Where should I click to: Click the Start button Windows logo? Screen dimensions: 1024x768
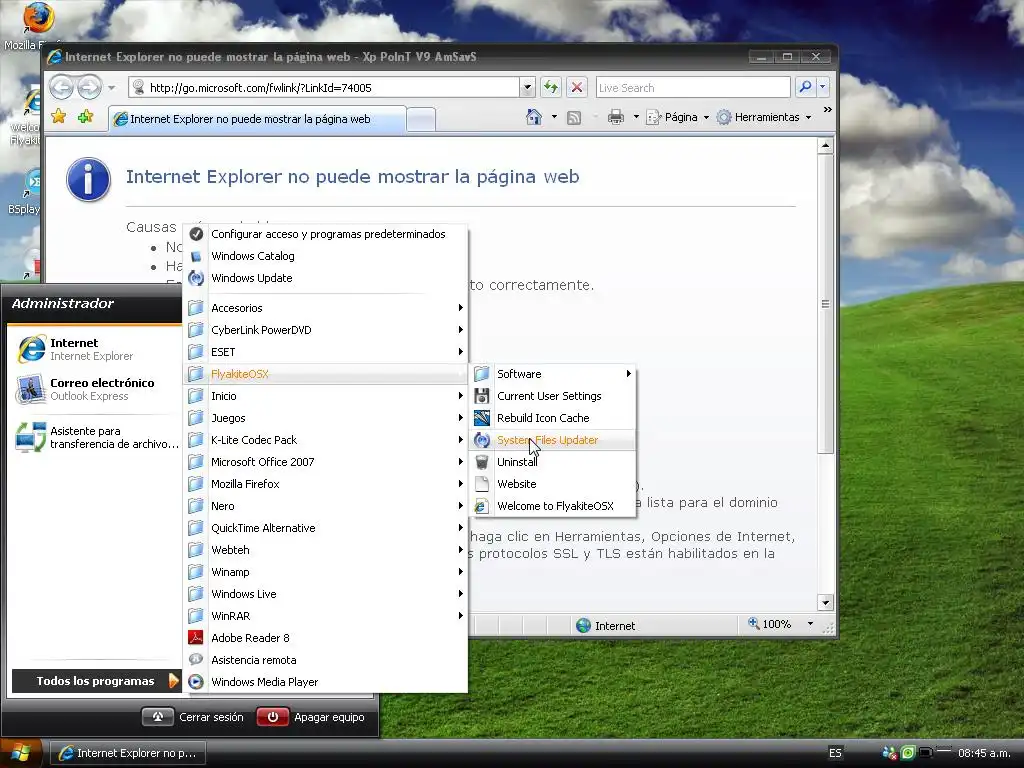21,753
